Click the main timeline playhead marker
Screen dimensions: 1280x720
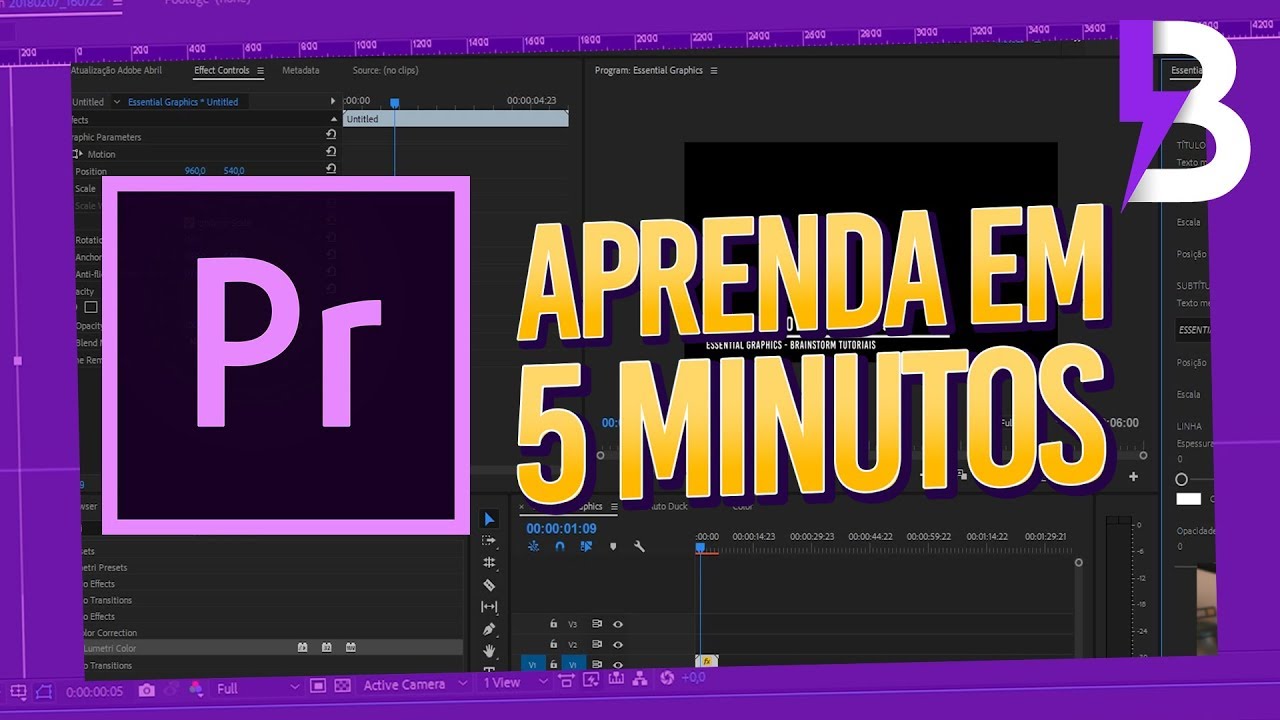[x=700, y=547]
